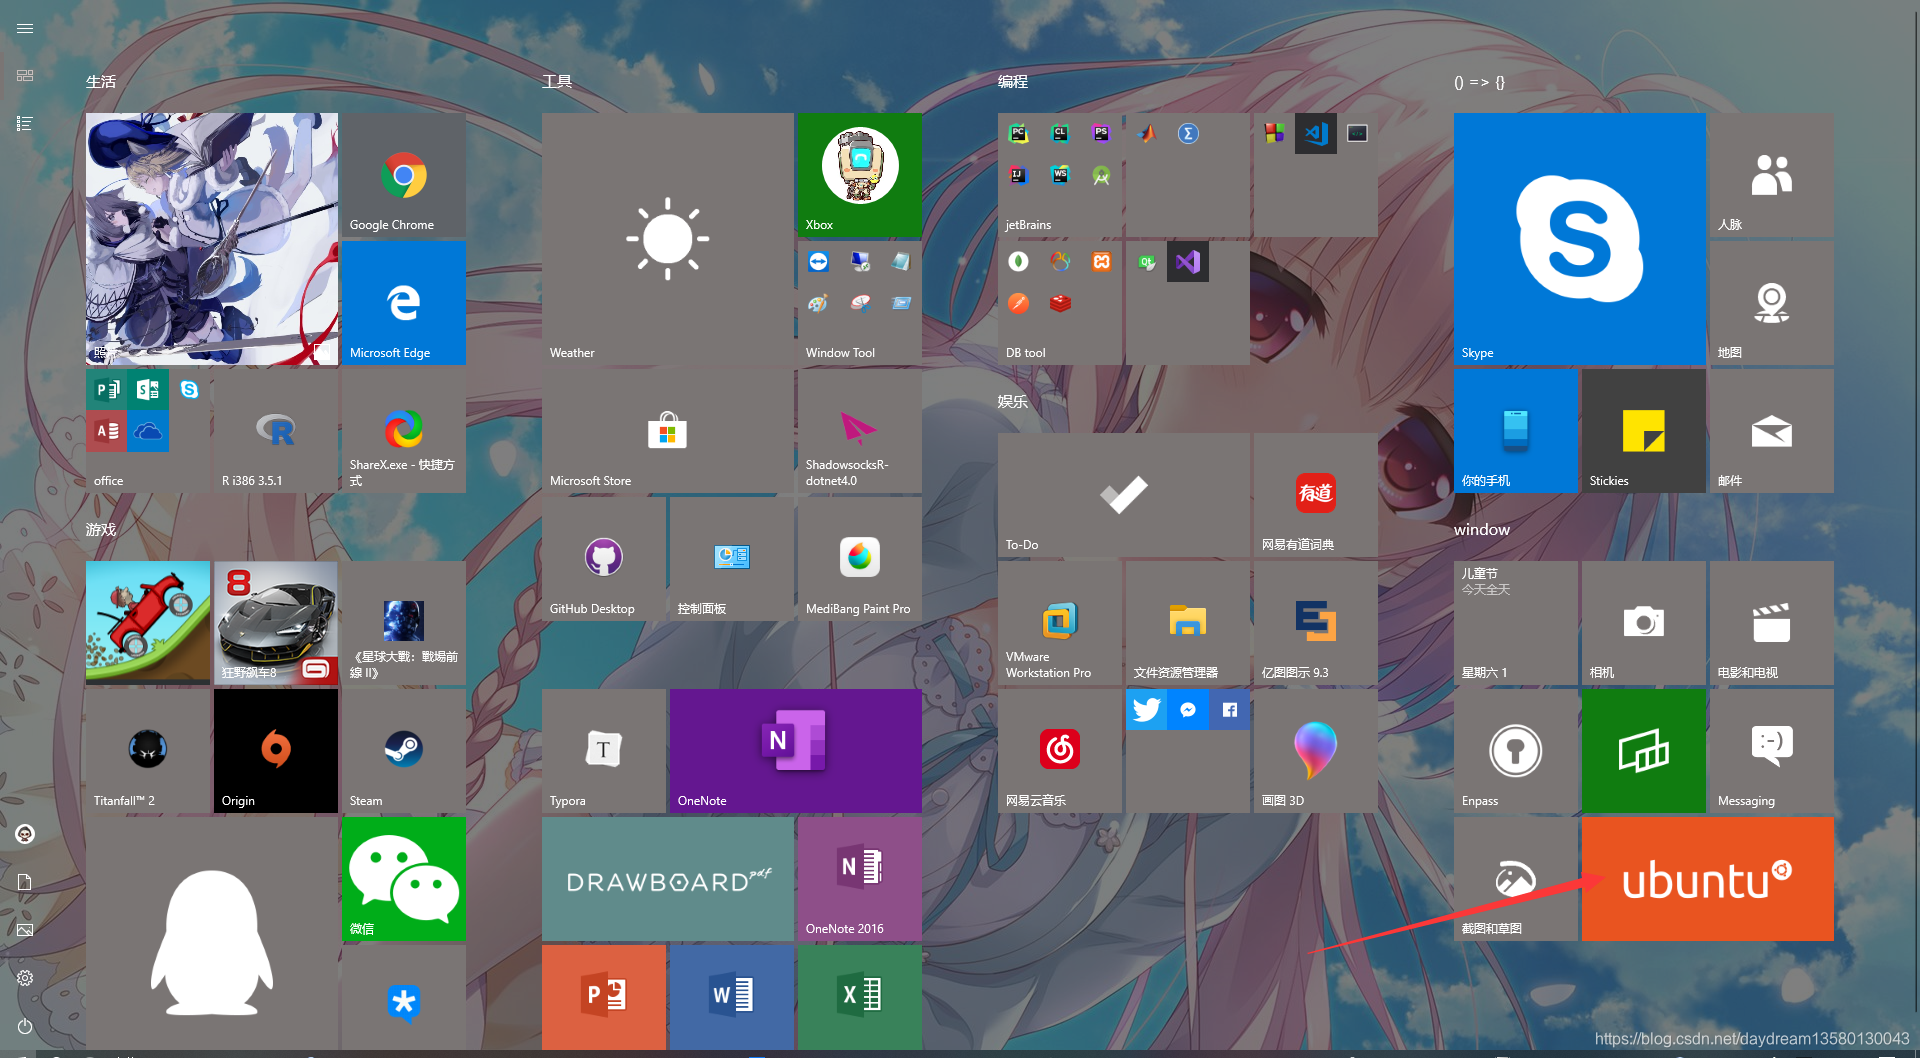Viewport: 1920px width, 1058px height.
Task: Open the purple OneNote tile
Action: [796, 751]
